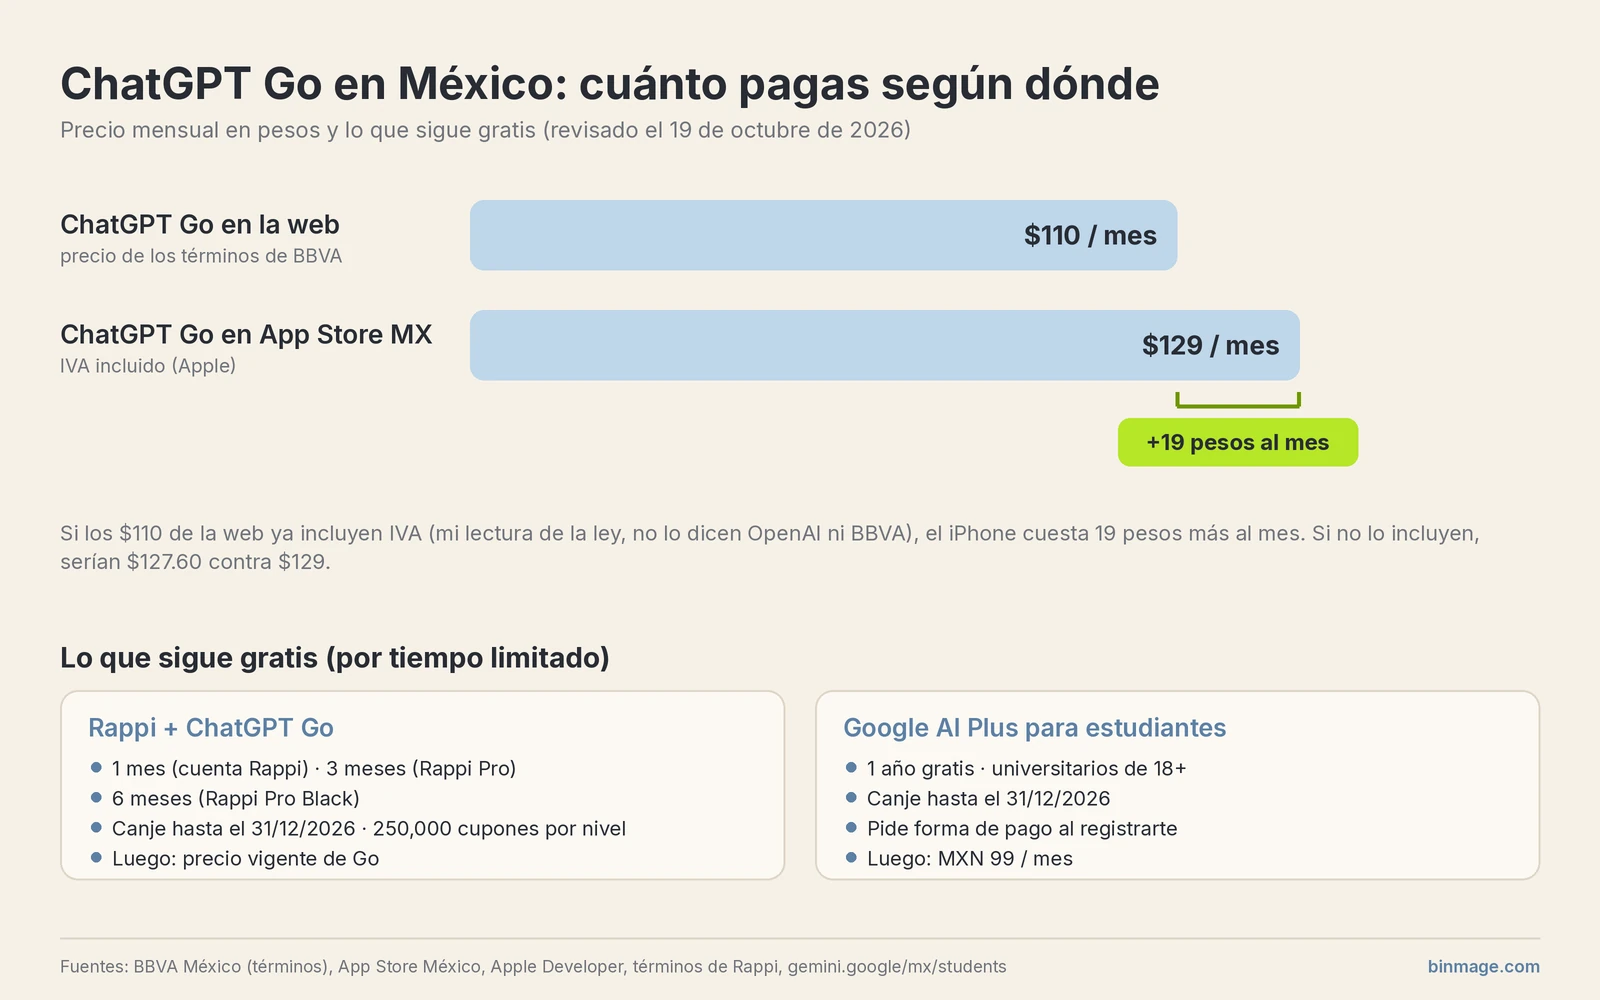Click 'Pide forma de pago al registrarte'

[1022, 828]
